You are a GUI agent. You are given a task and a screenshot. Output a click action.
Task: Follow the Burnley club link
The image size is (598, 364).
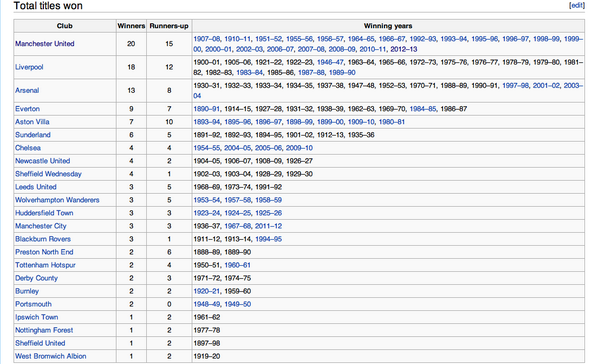coord(27,291)
